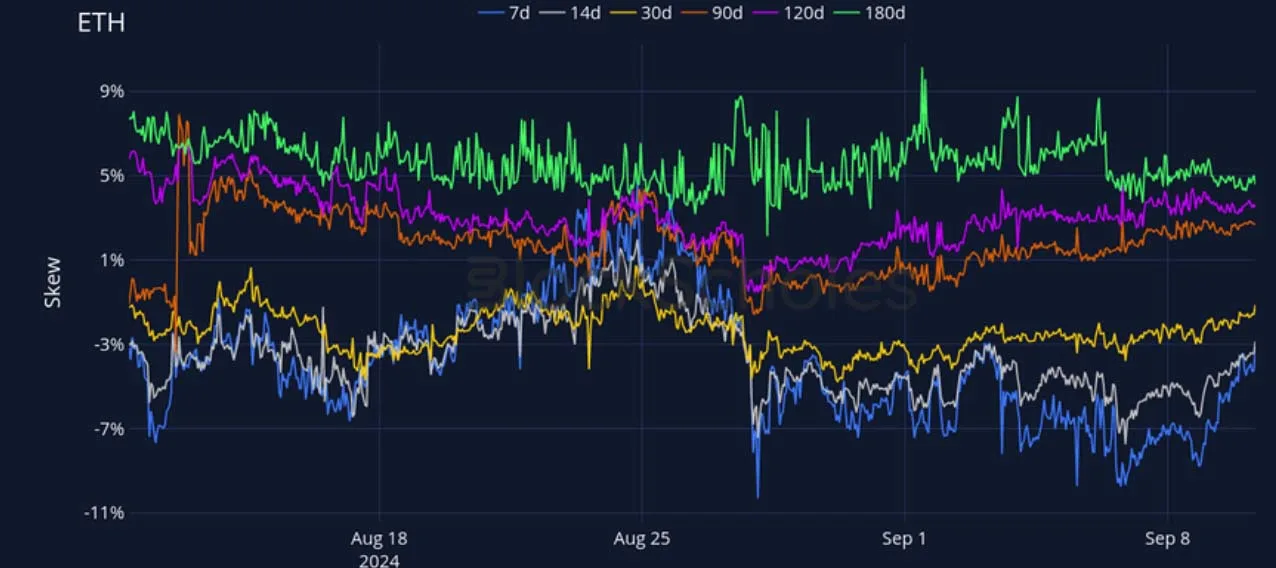Viewport: 1276px width, 568px height.
Task: Click the -11% y-axis tick label
Action: [105, 513]
